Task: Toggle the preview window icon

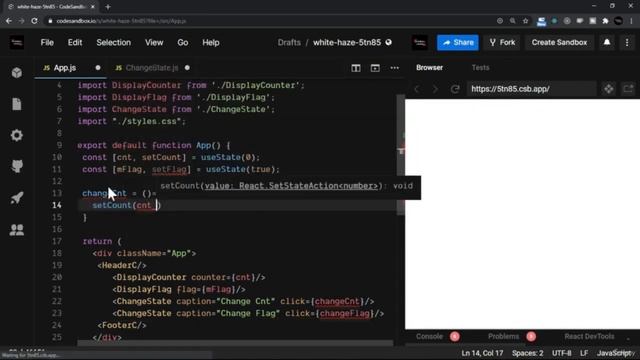Action: (x=375, y=68)
